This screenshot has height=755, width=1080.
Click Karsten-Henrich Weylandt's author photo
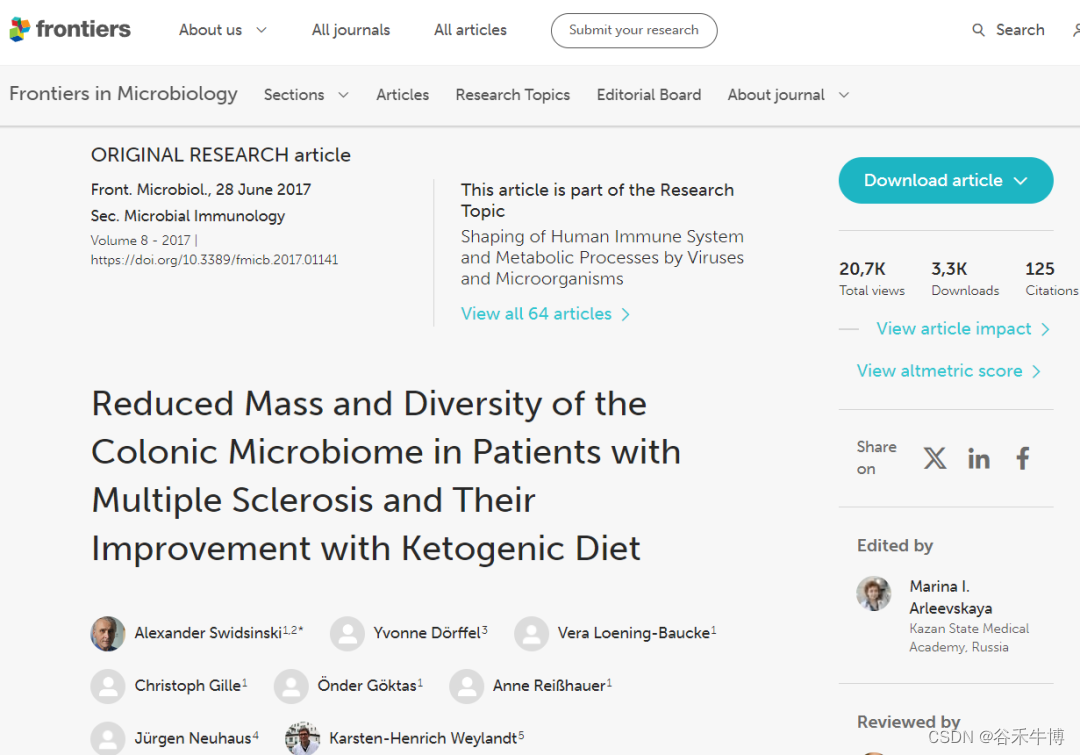(302, 738)
